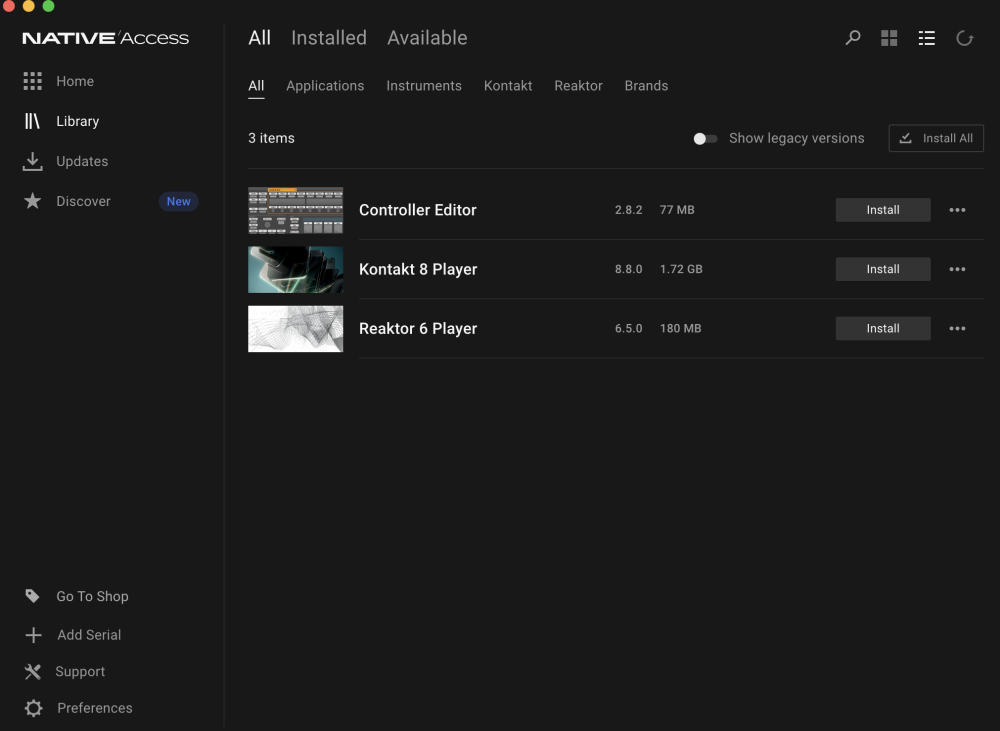Screen dimensions: 1000x731
Task: Click the Show legacy versions label
Action: (x=797, y=138)
